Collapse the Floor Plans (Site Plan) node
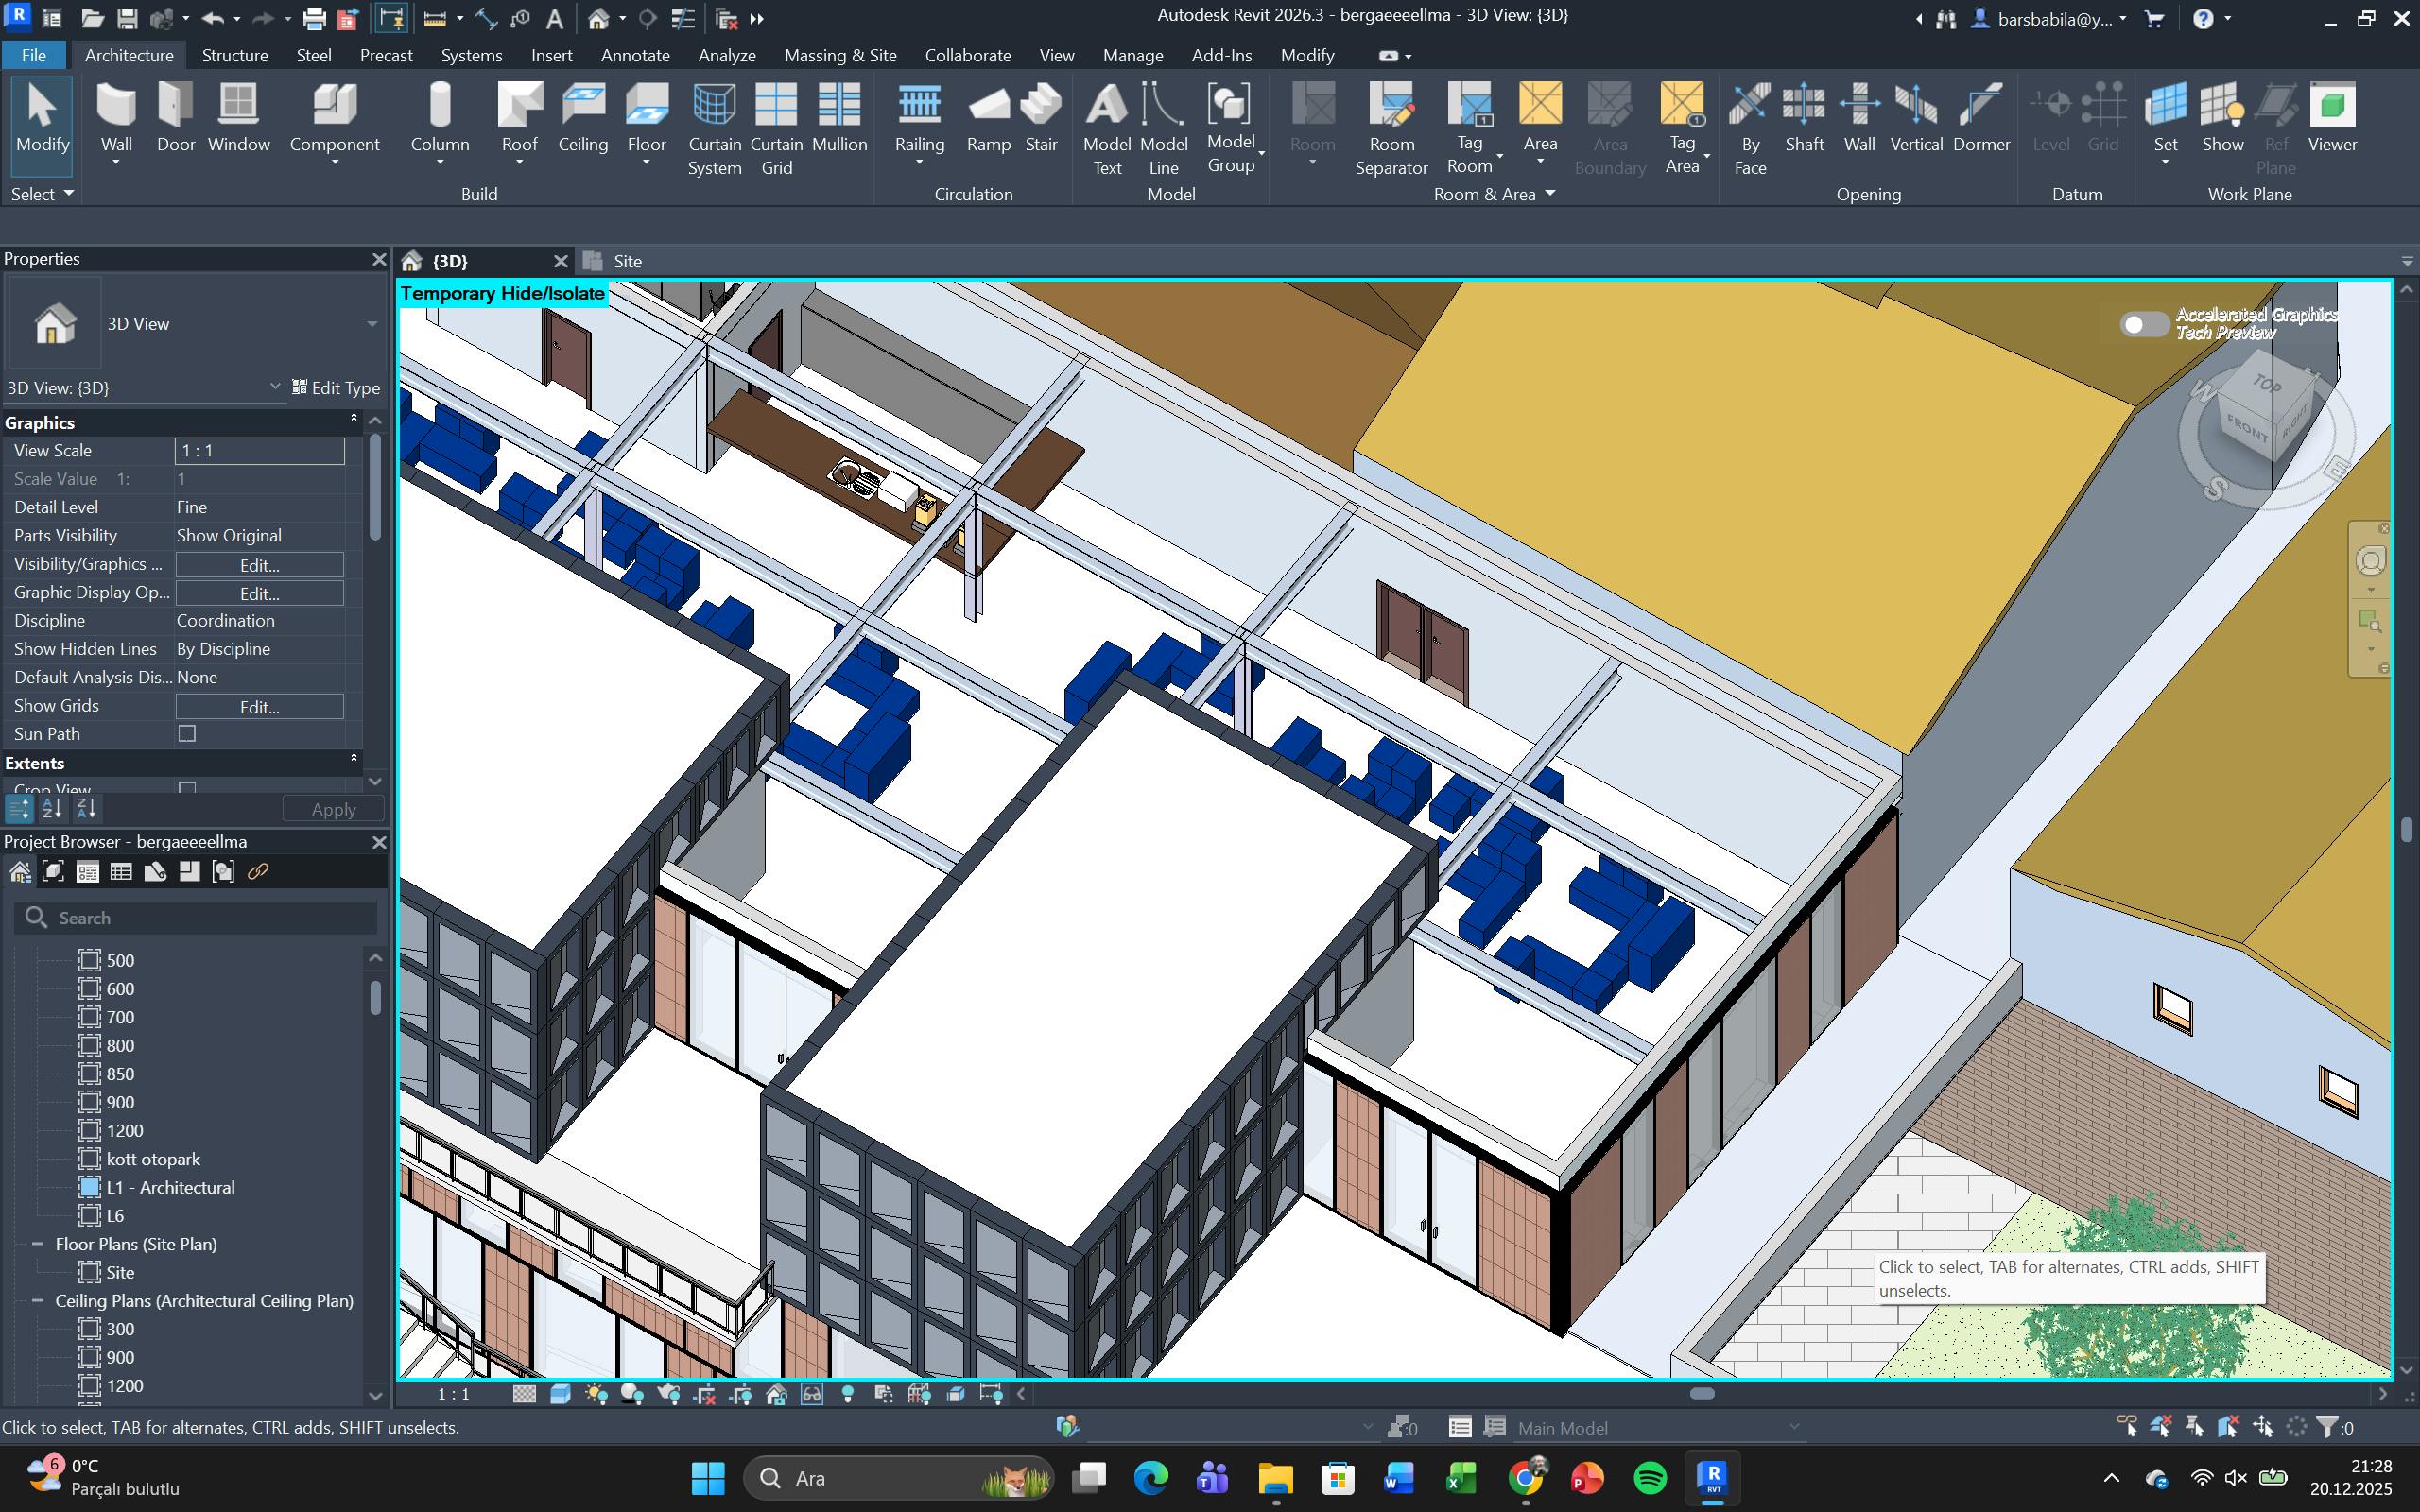The width and height of the screenshot is (2420, 1512). point(38,1244)
